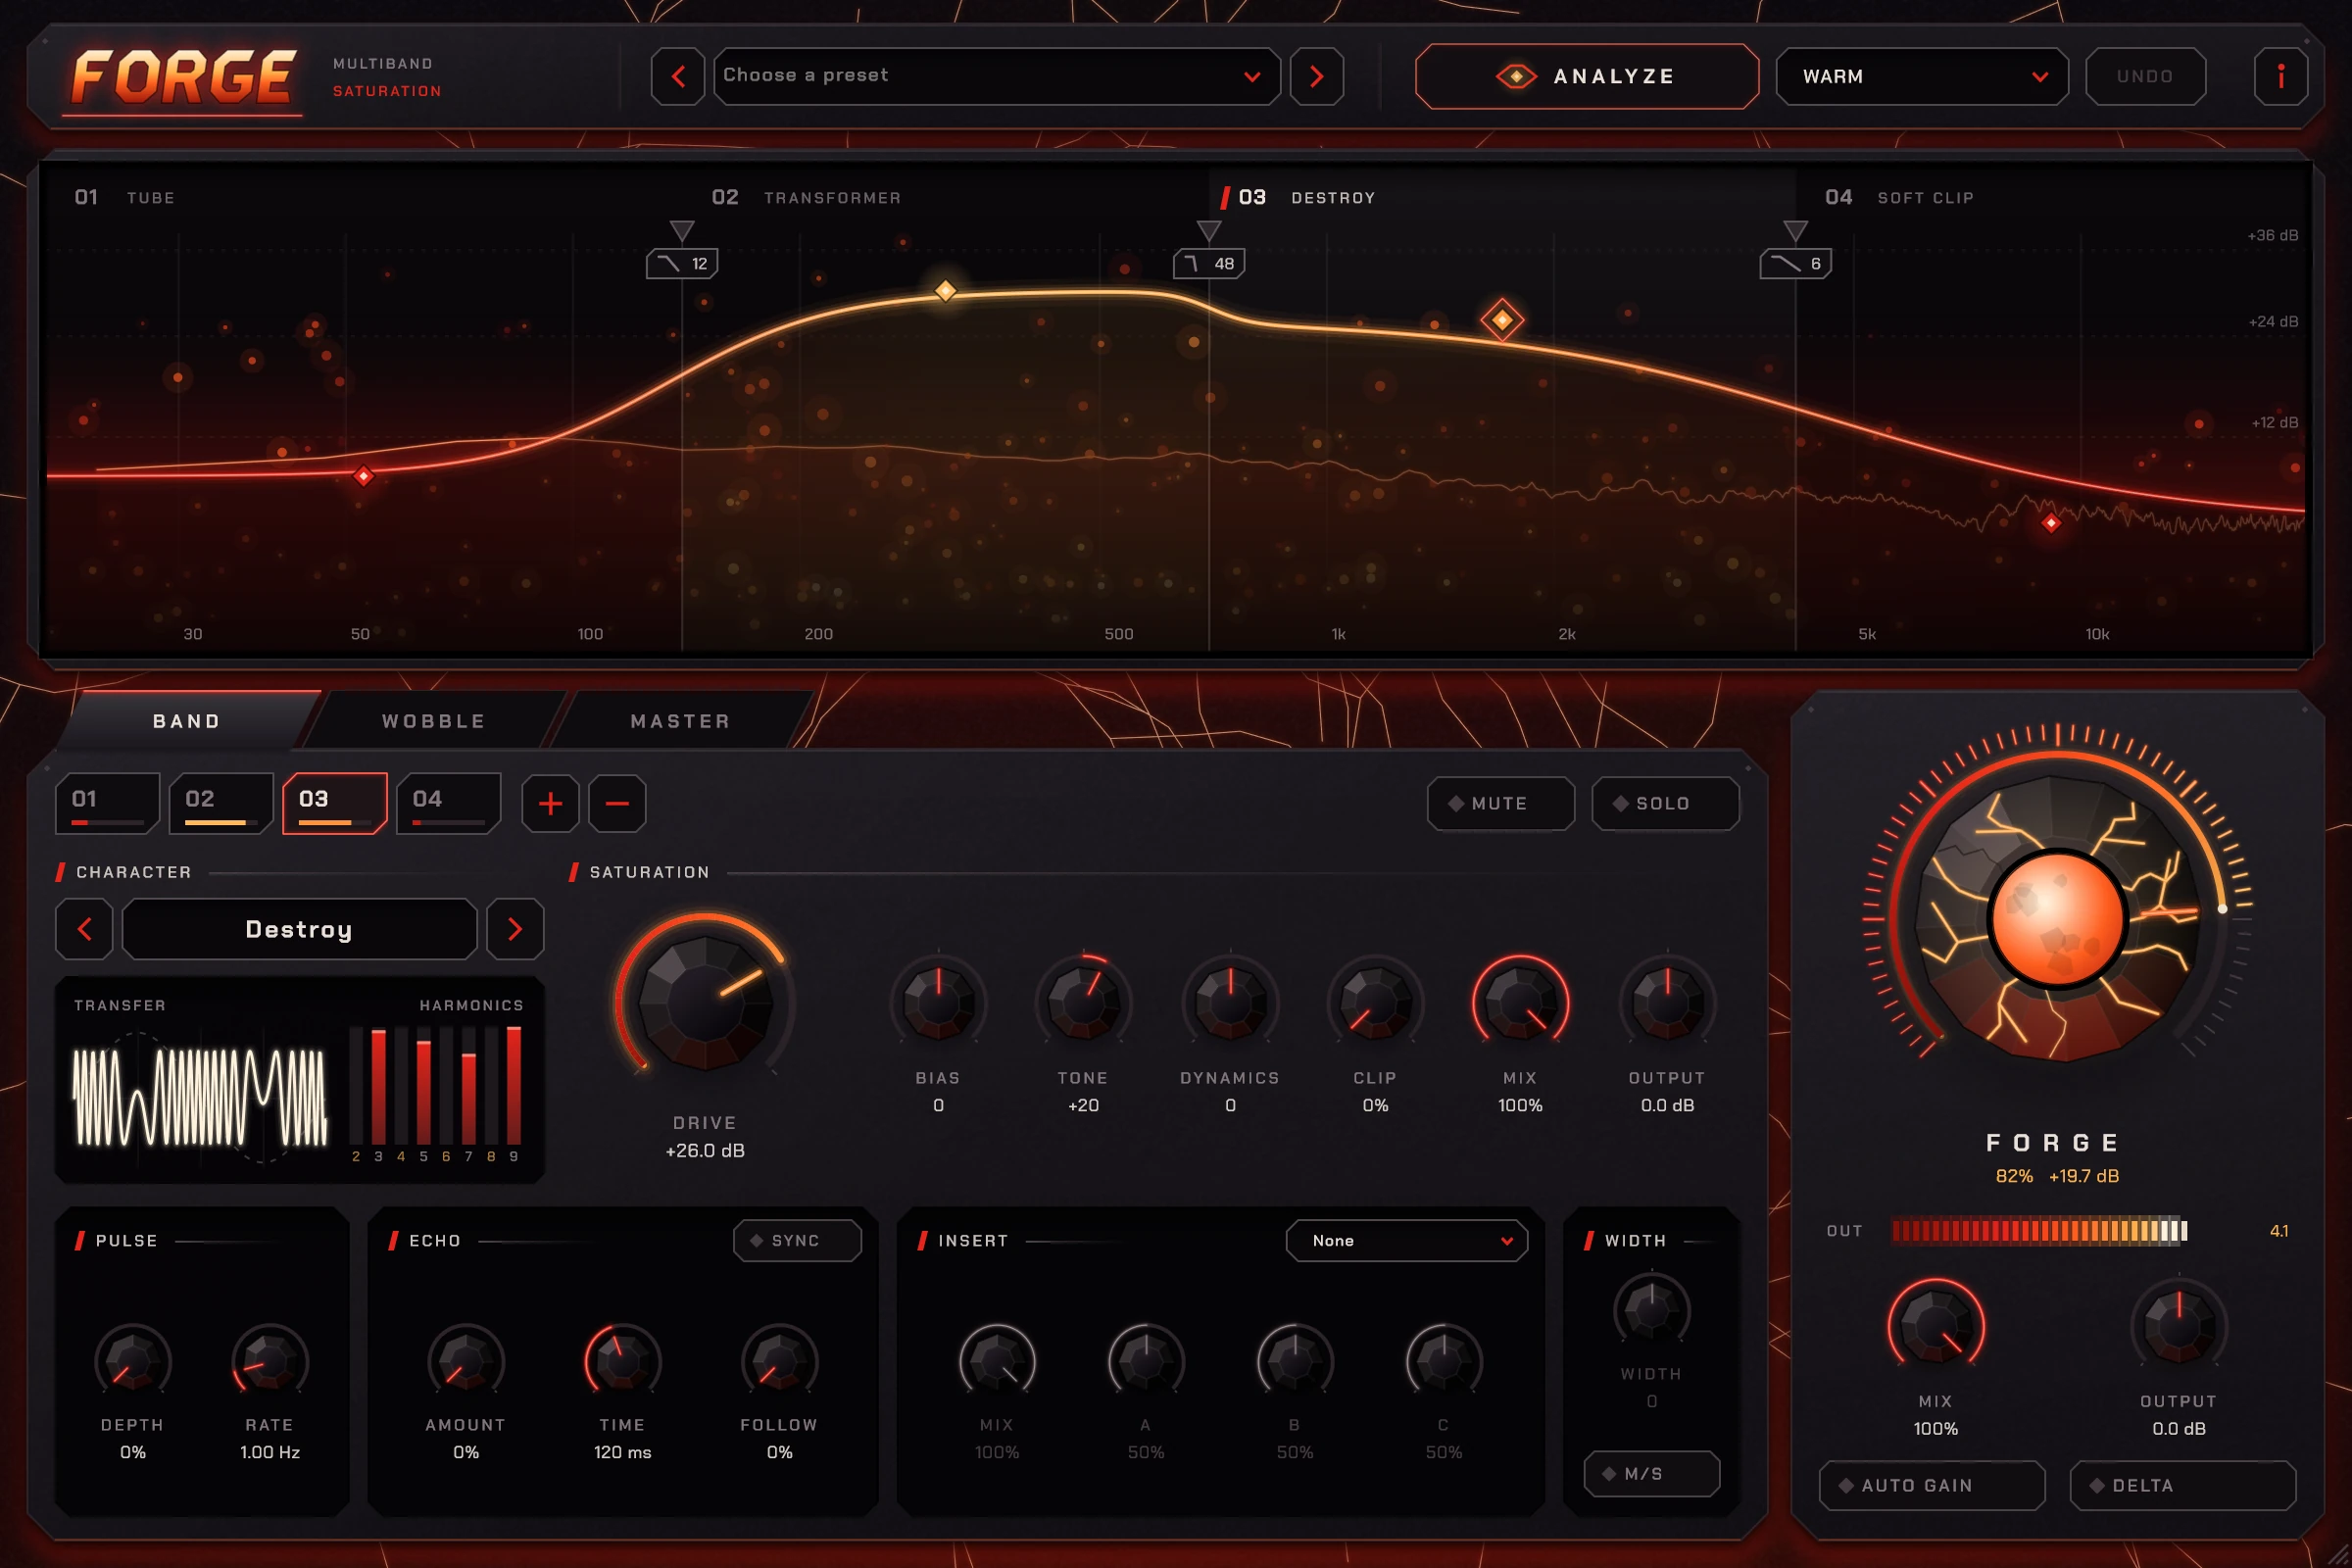The width and height of the screenshot is (2352, 1568).
Task: Click the Undo button
Action: point(2145,76)
